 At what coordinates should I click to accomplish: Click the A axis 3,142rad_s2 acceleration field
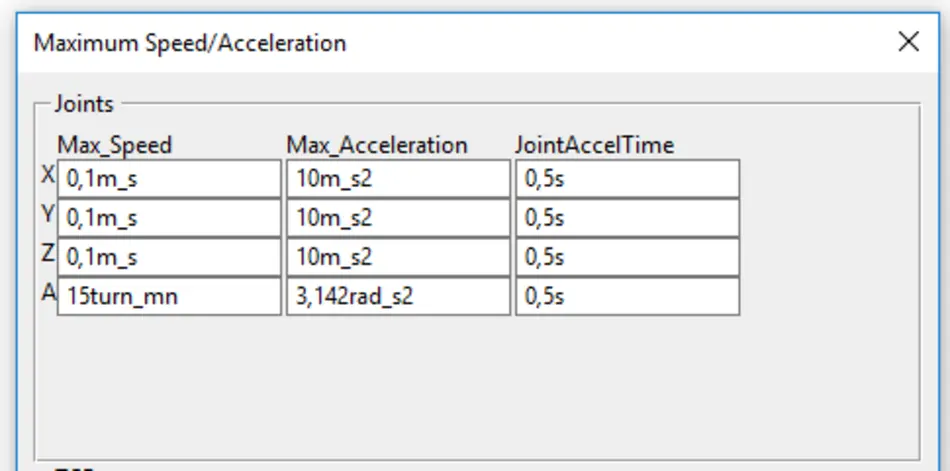398,296
